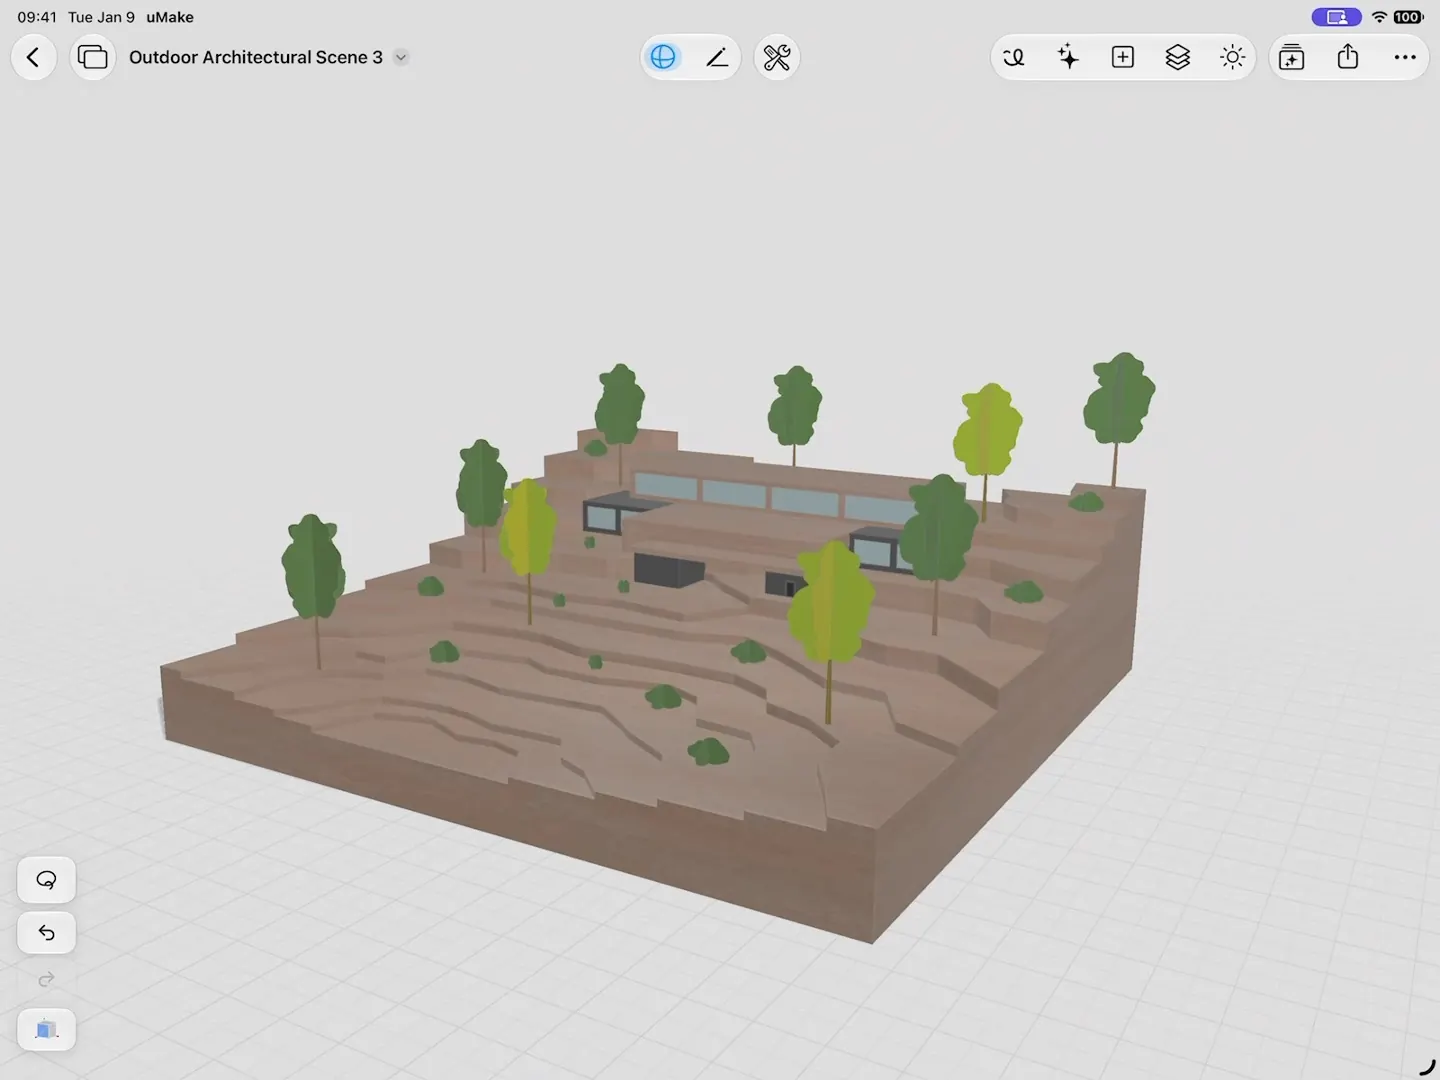This screenshot has height=1080, width=1440.
Task: Tap the screen mirroring status indicator
Action: (1336, 17)
